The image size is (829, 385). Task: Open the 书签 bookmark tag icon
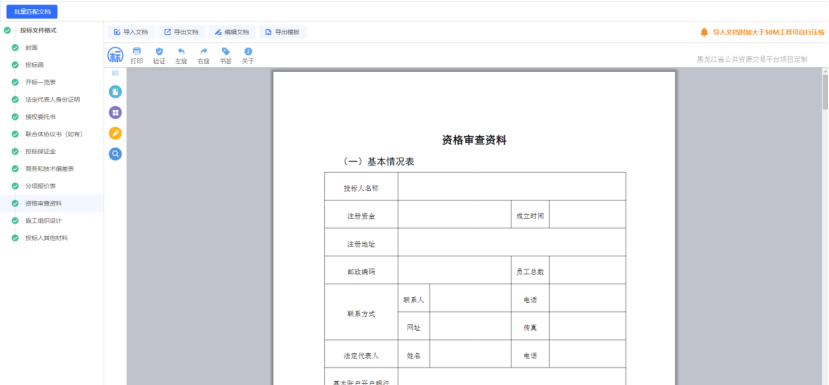pyautogui.click(x=226, y=52)
